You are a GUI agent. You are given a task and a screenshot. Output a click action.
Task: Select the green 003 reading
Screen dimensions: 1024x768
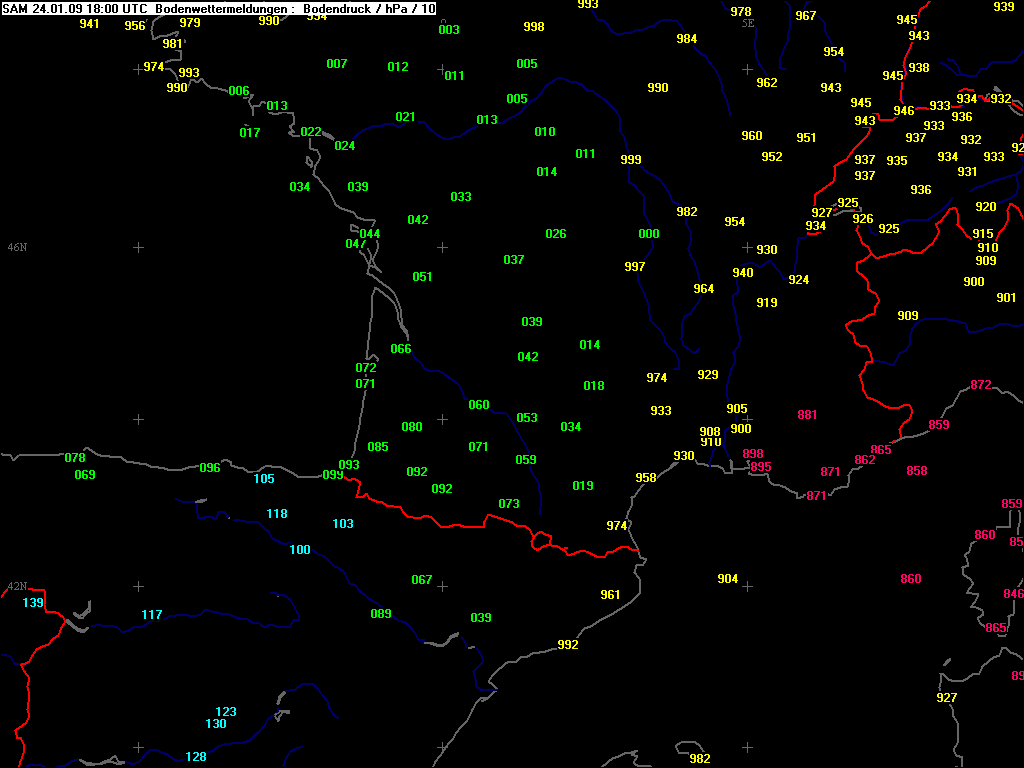[449, 30]
